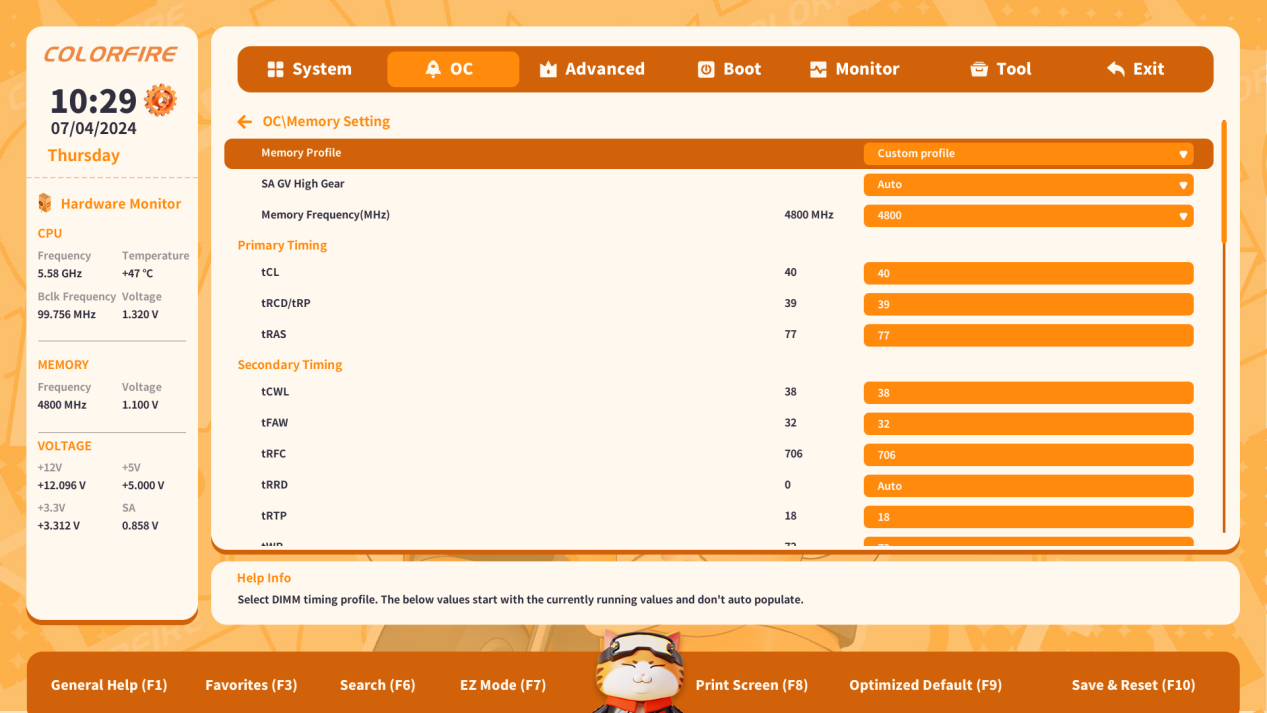
Task: Open the Advanced tab
Action: [592, 69]
